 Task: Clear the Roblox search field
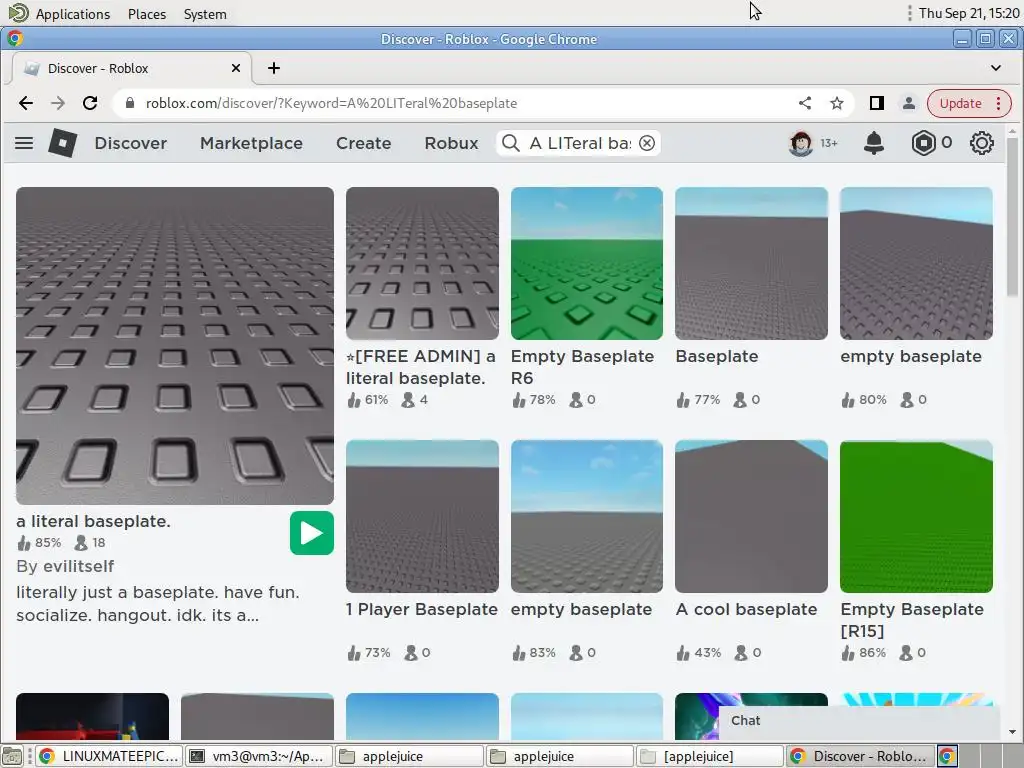pyautogui.click(x=647, y=143)
